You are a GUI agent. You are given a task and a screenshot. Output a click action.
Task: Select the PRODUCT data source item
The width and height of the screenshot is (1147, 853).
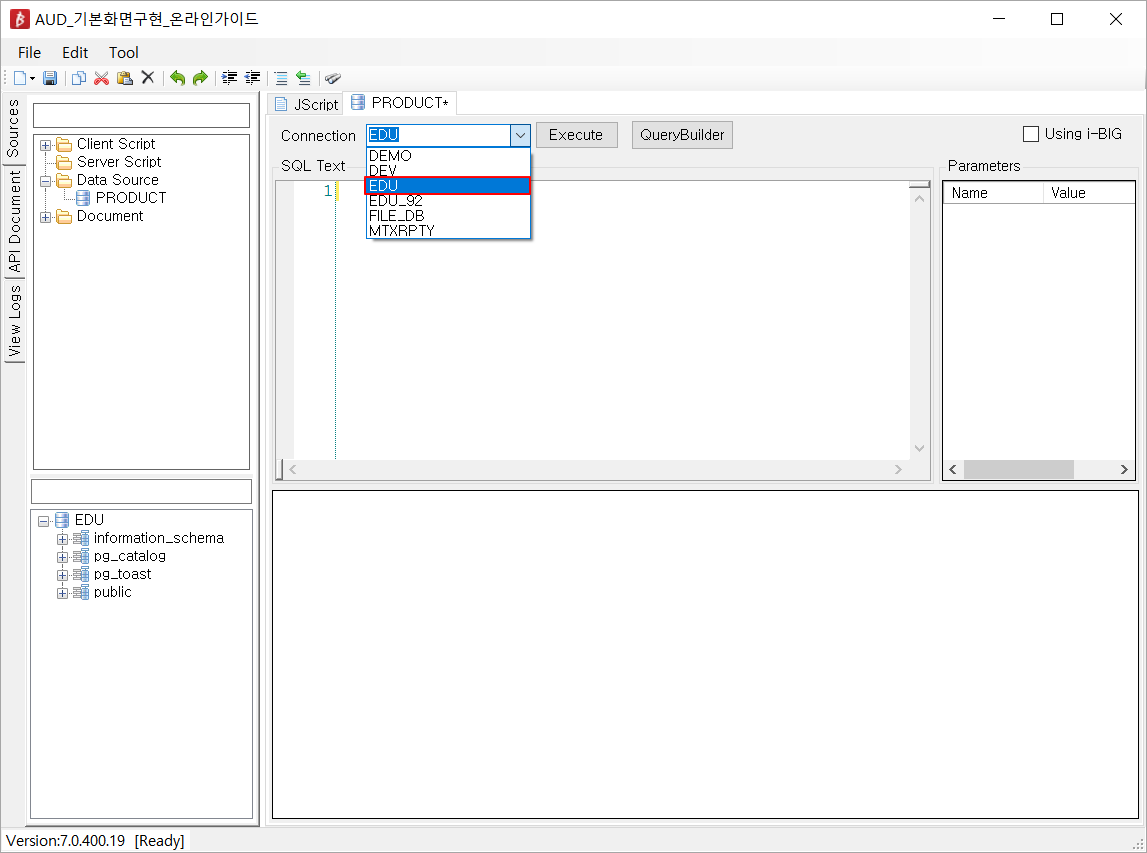point(131,198)
